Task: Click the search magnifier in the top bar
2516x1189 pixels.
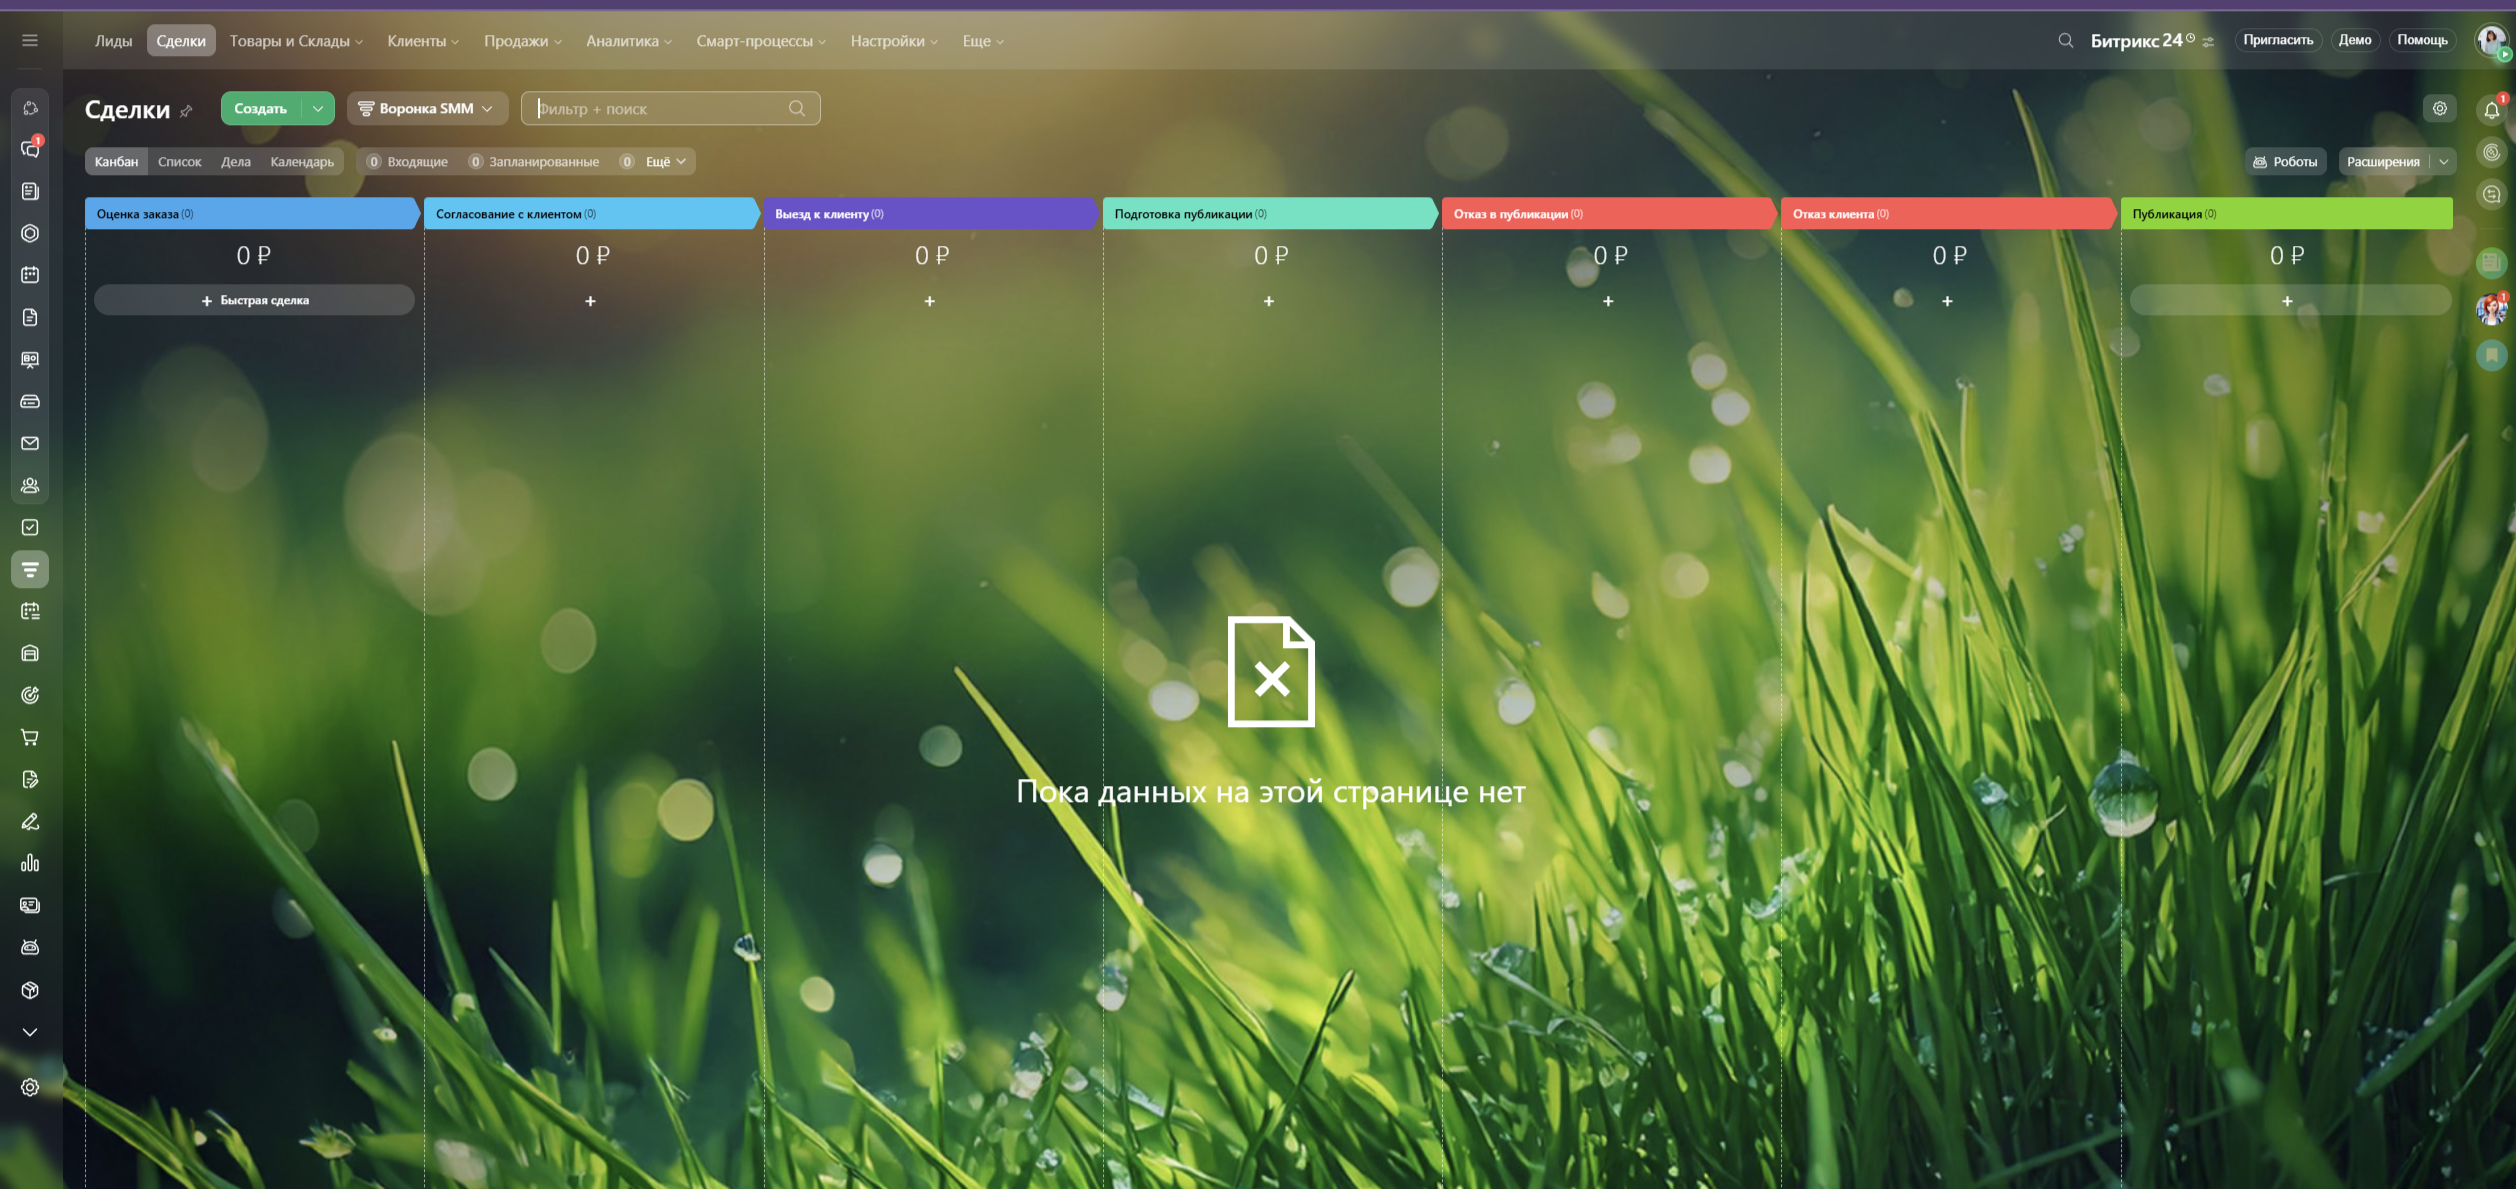Action: pos(2065,41)
